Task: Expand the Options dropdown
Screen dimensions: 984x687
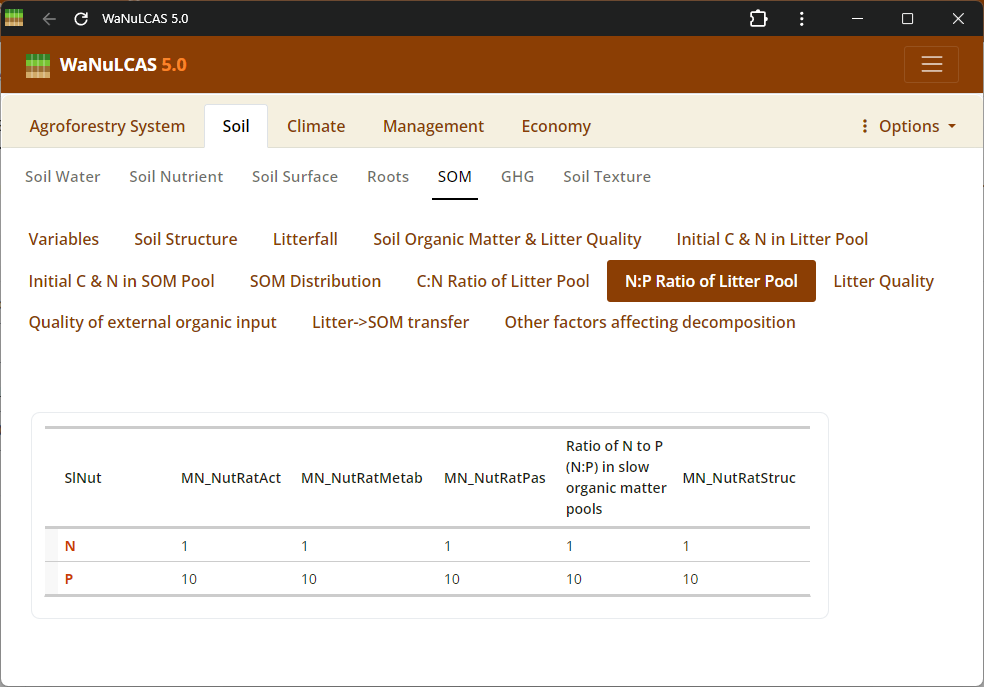Action: pyautogui.click(x=908, y=126)
